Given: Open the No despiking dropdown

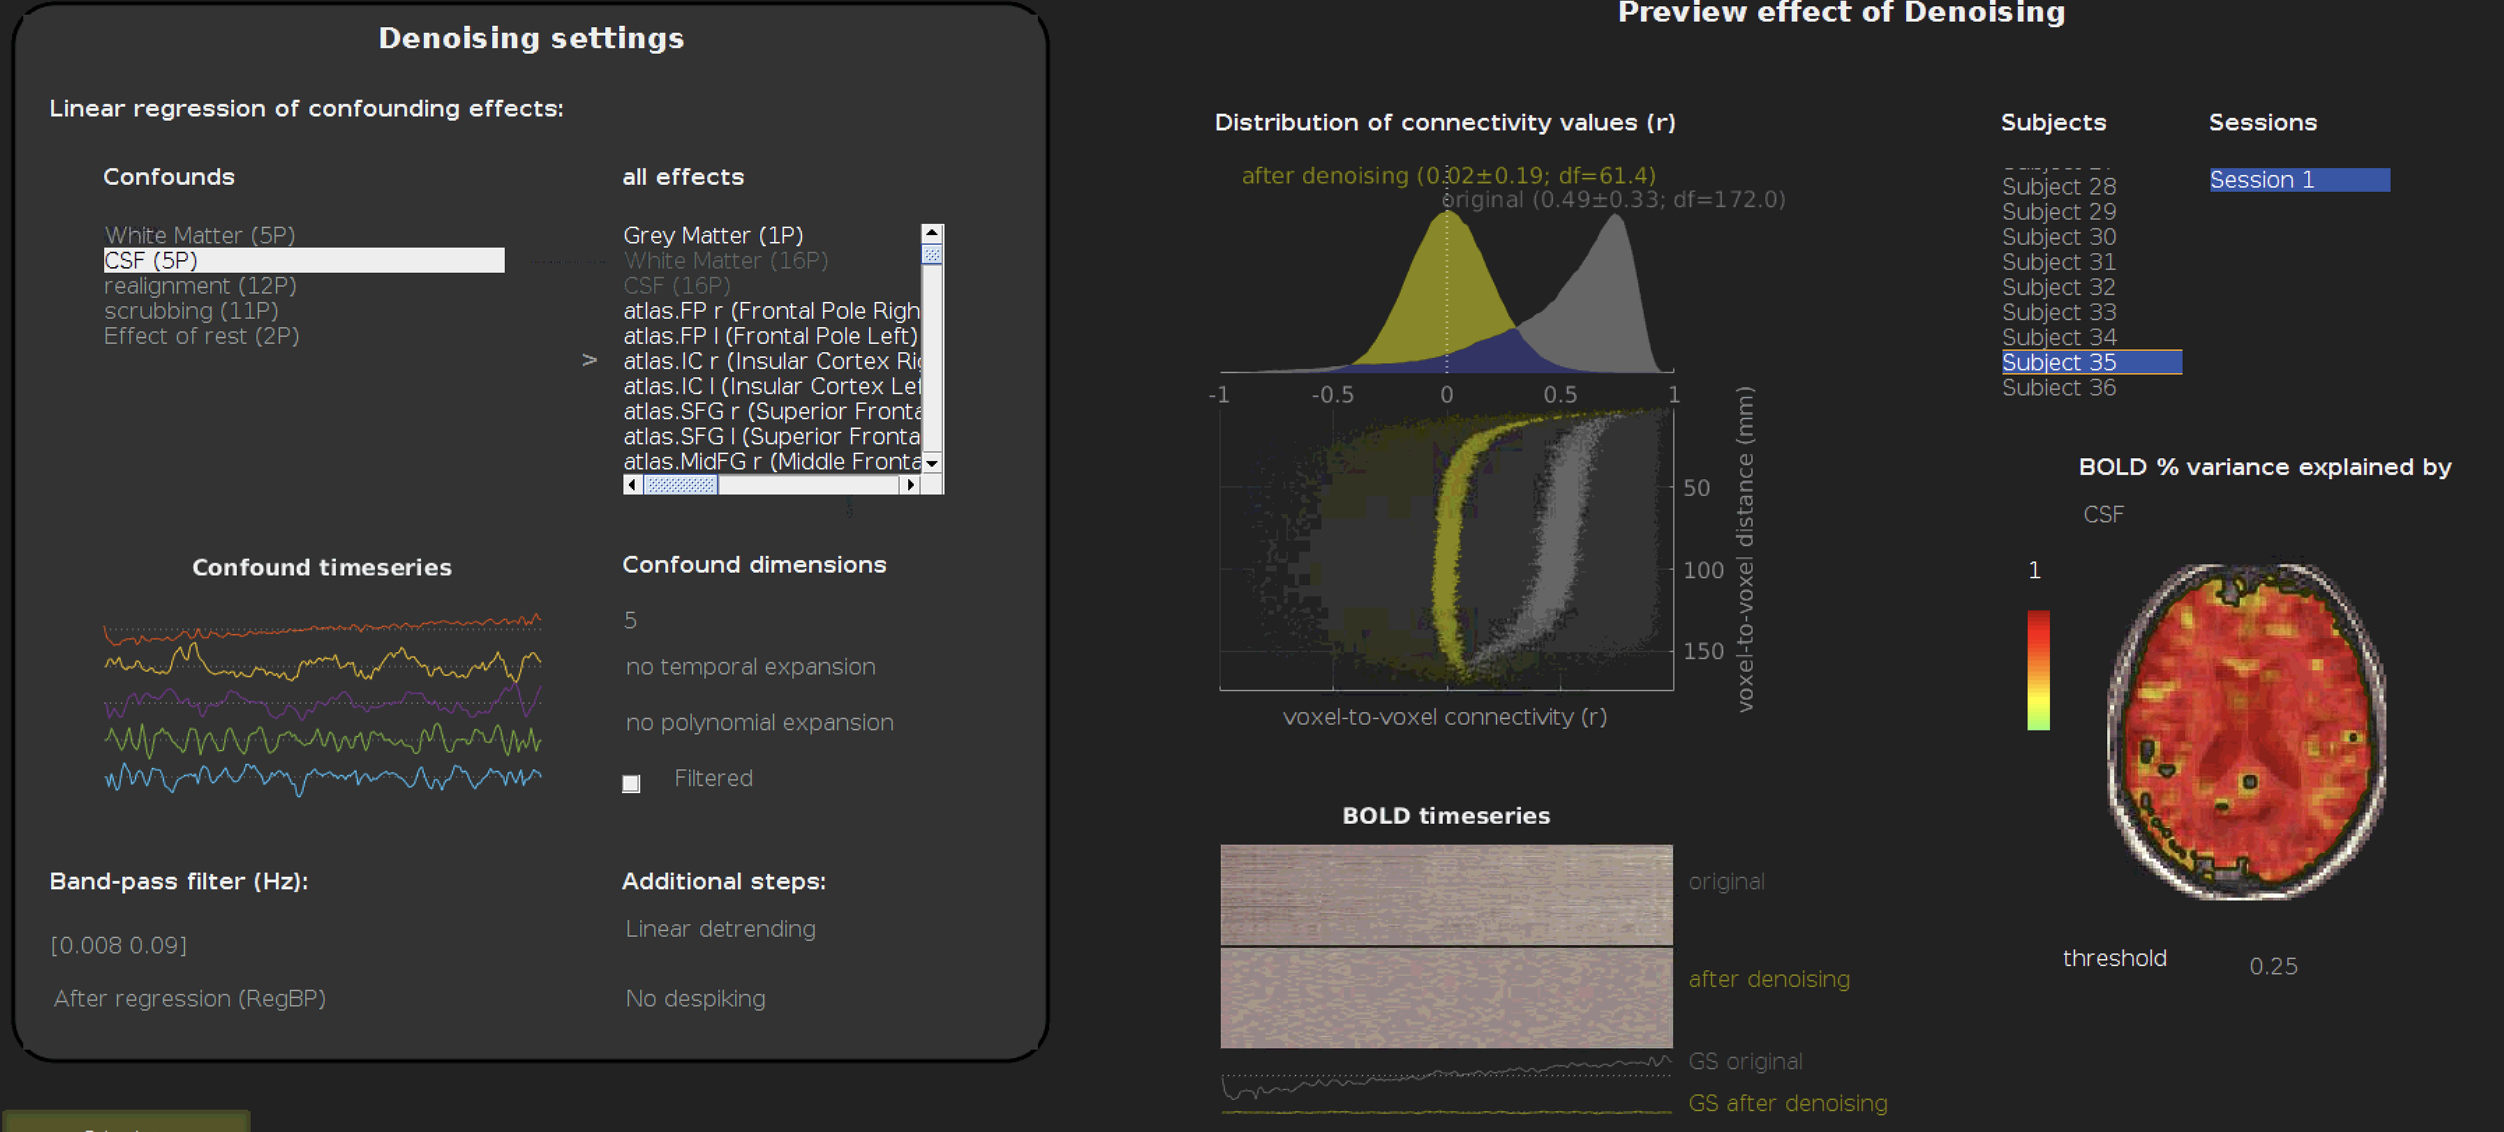Looking at the screenshot, I should tap(695, 999).
